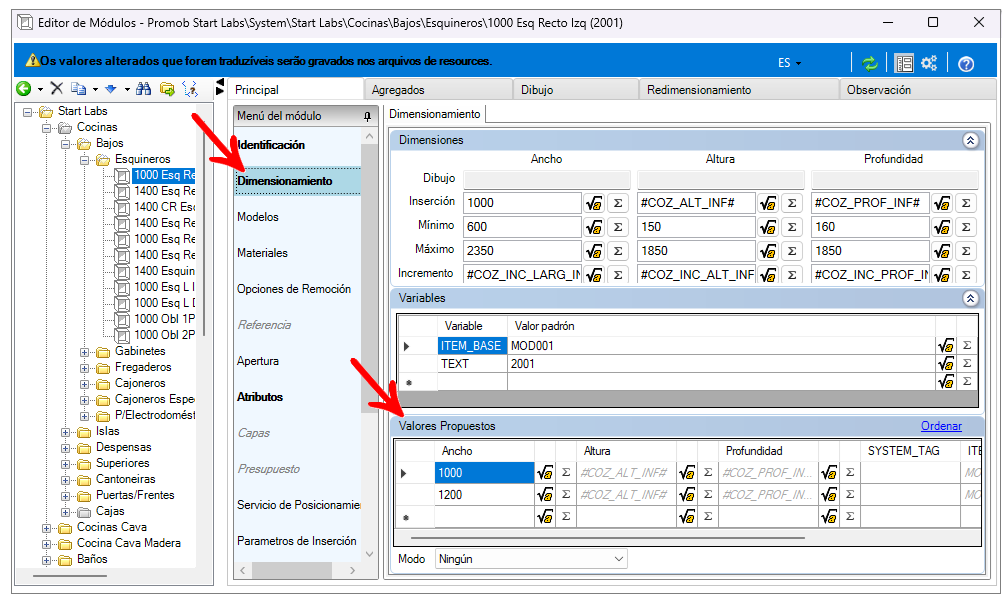1008x604 pixels.
Task: Open the Modo dropdown set to Ningún
Action: (530, 559)
